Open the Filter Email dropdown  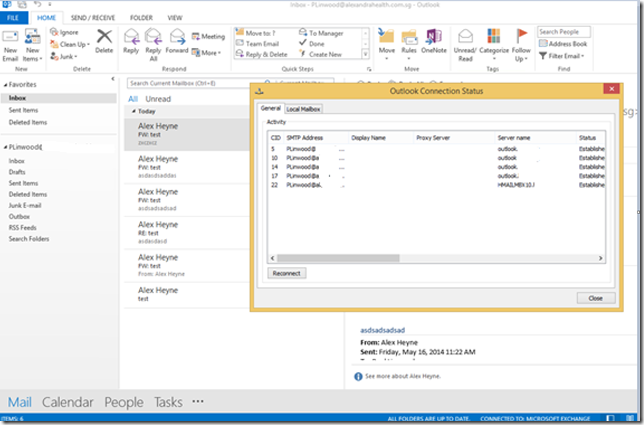point(561,56)
